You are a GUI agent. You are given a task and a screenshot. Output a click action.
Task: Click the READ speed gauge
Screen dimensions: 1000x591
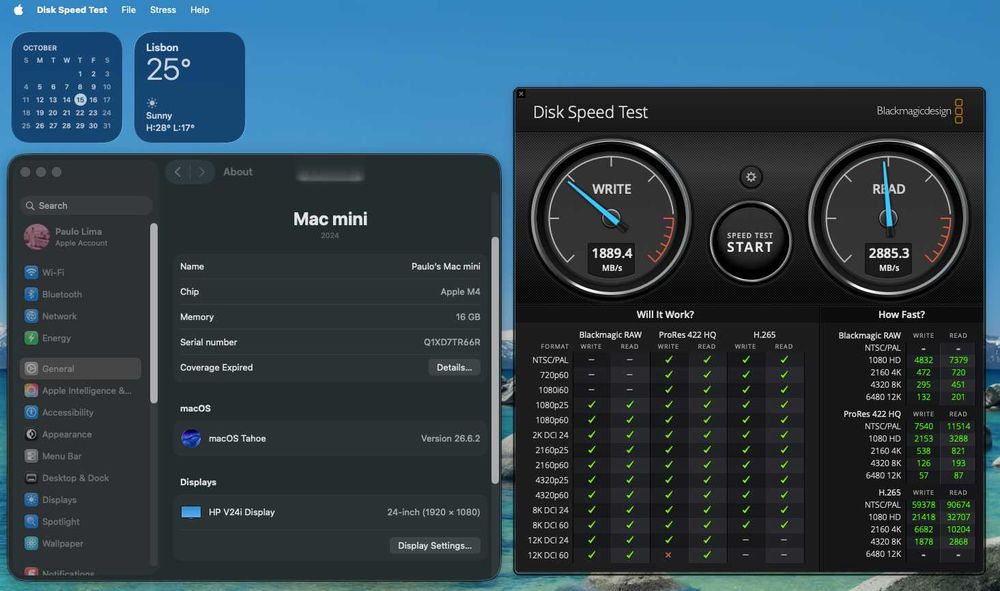(888, 218)
